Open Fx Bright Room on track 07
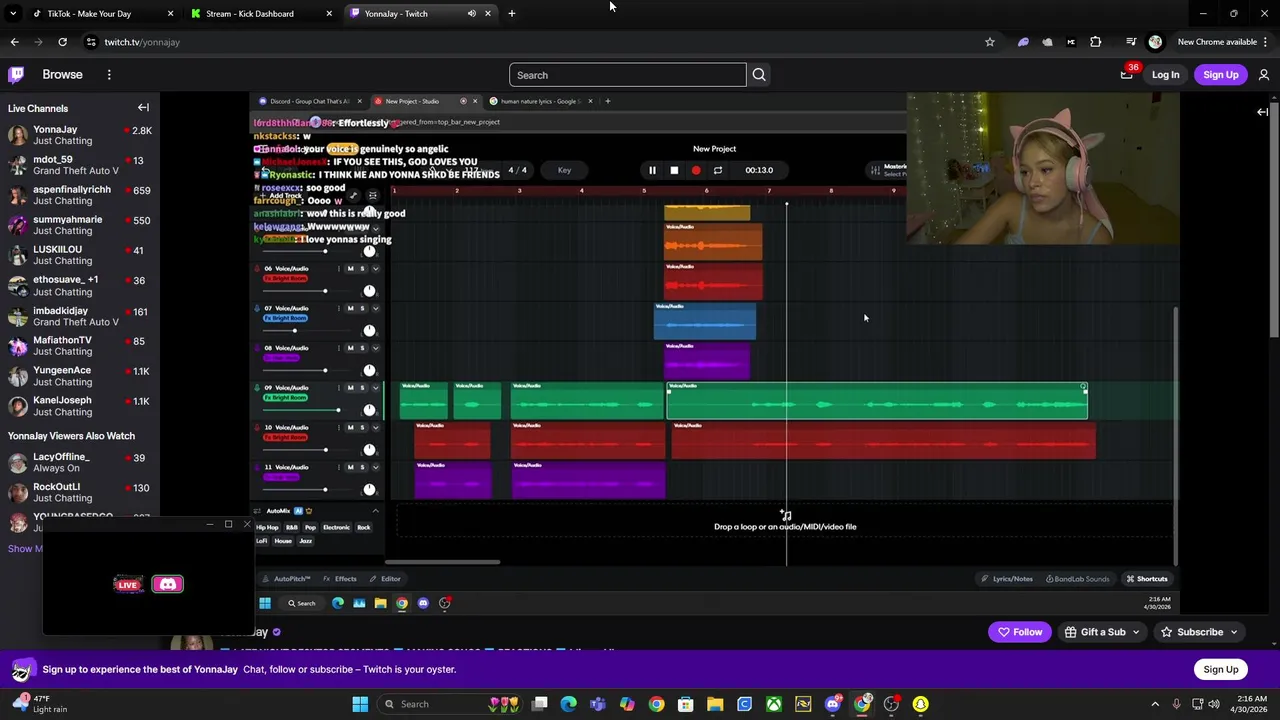The image size is (1280, 720). click(285, 318)
